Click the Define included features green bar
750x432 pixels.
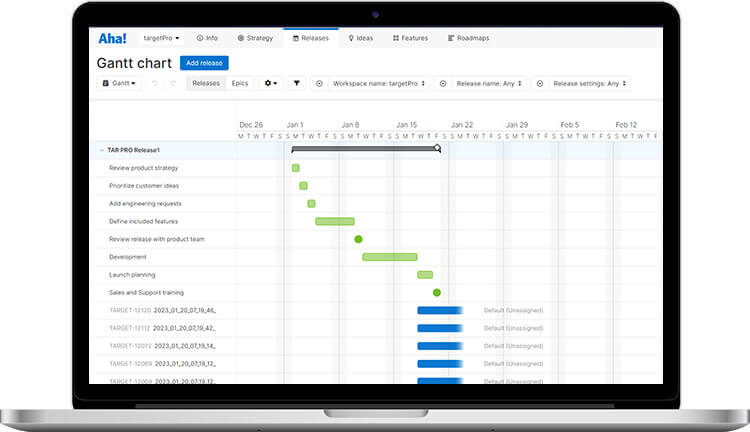(335, 221)
